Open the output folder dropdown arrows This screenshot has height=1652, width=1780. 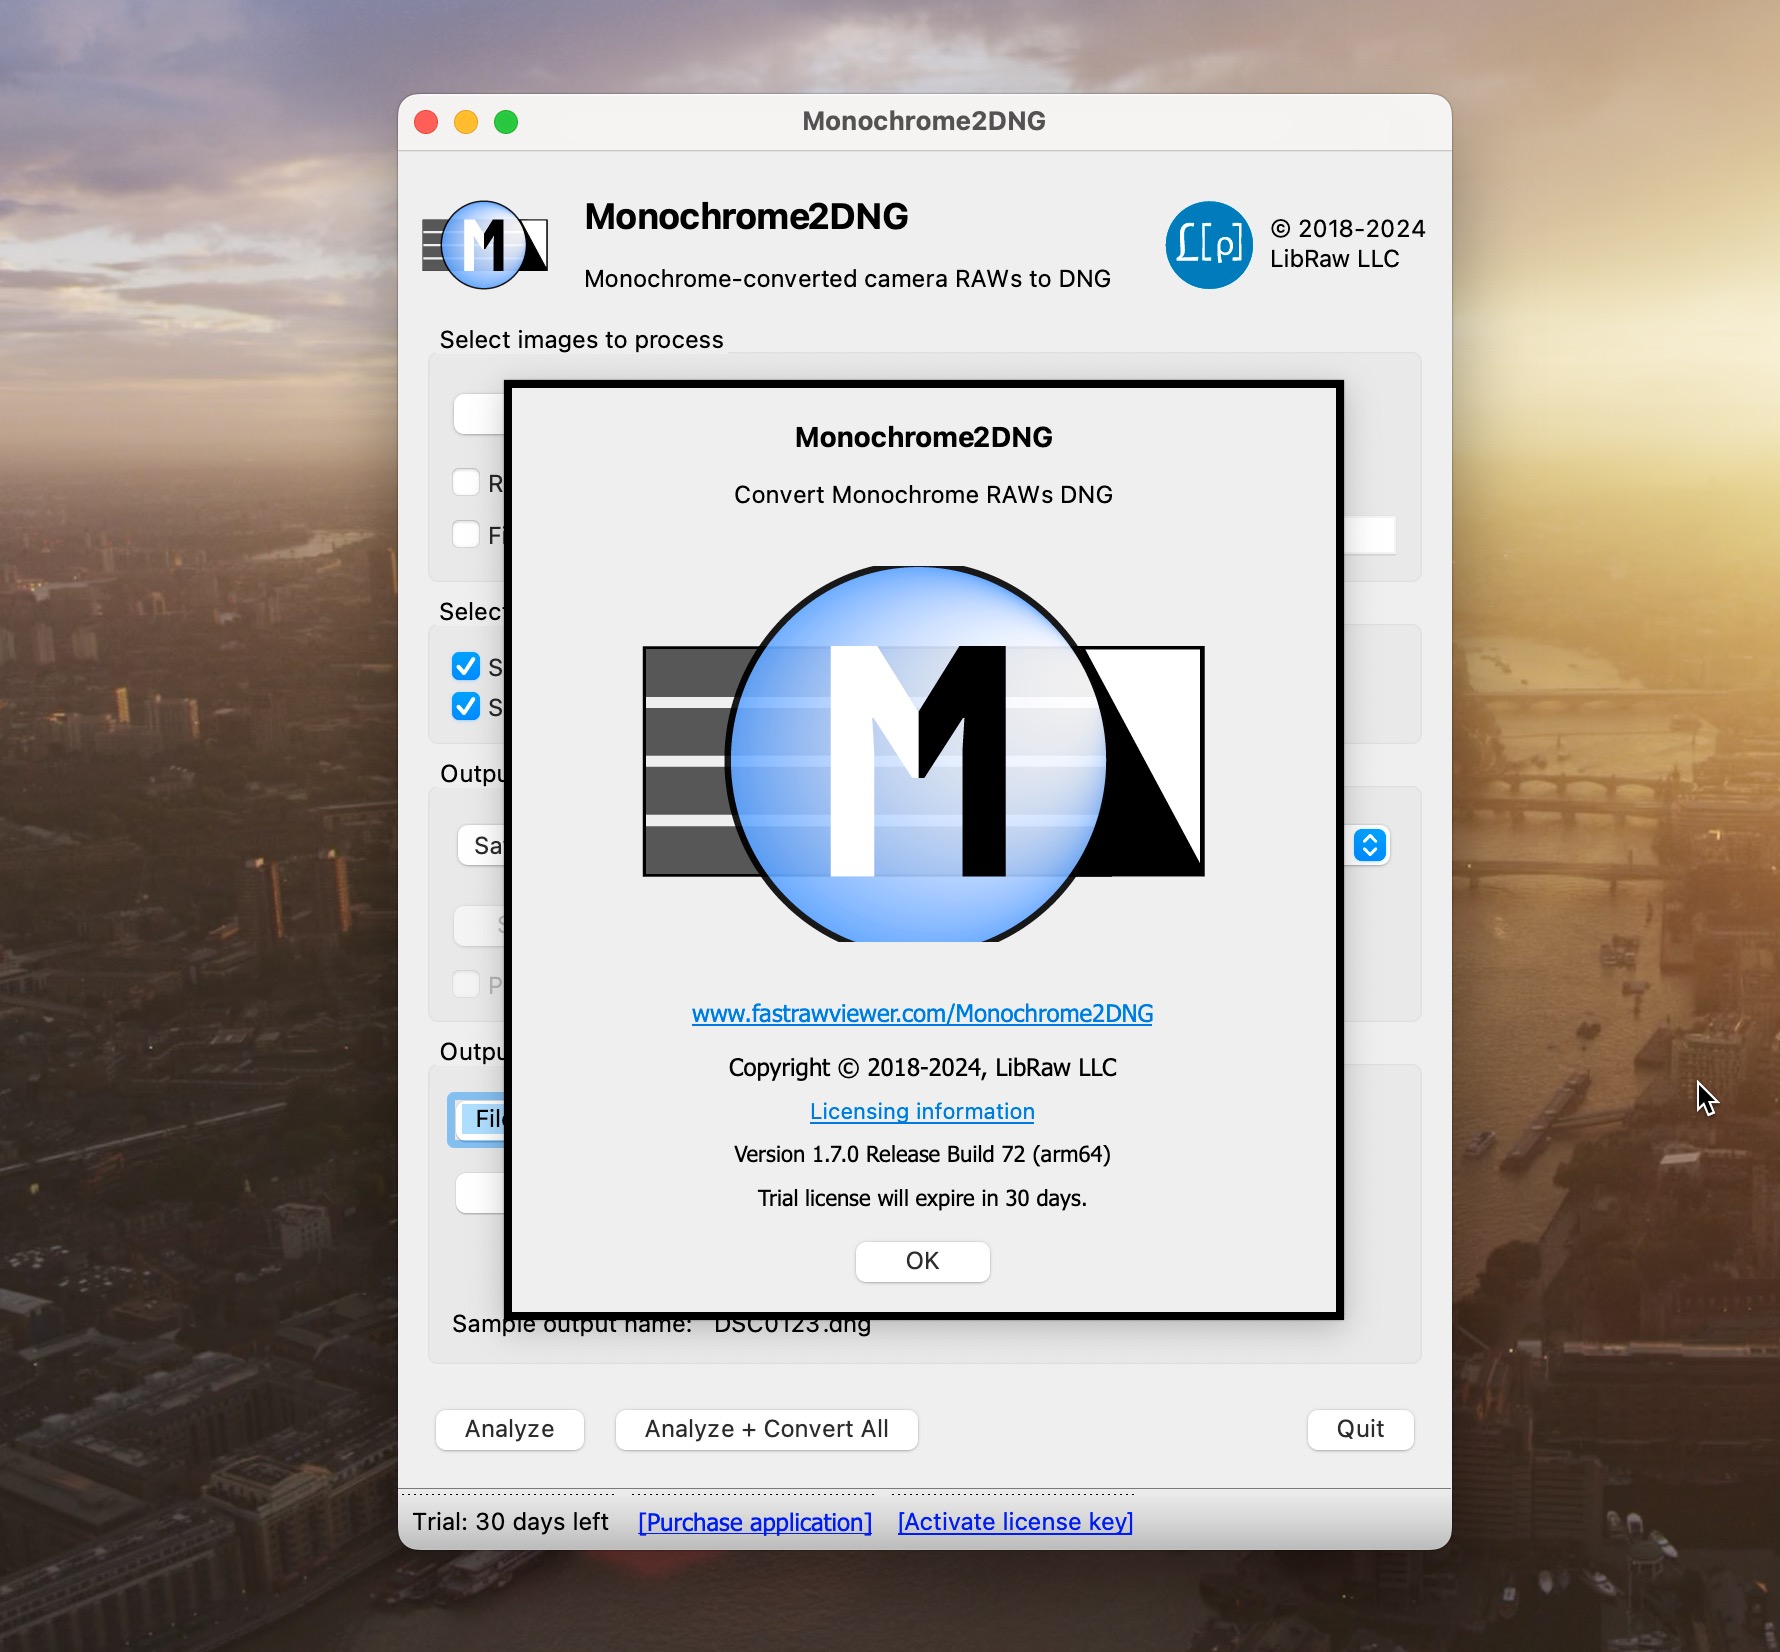(x=1370, y=845)
